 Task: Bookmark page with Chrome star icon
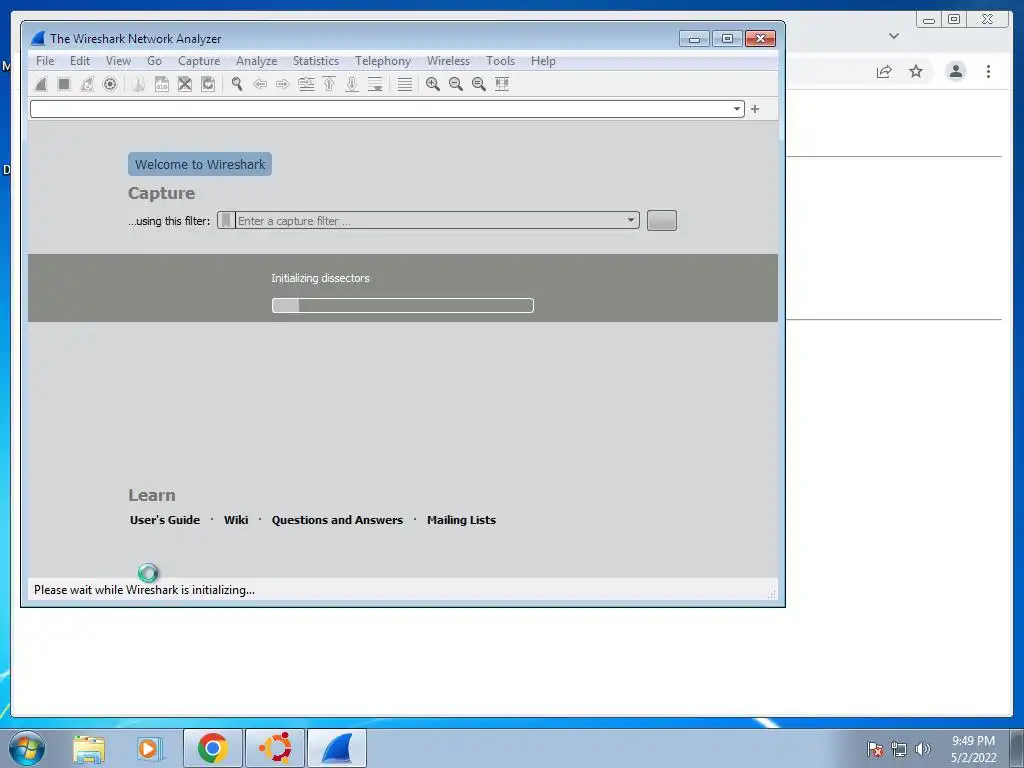point(916,71)
